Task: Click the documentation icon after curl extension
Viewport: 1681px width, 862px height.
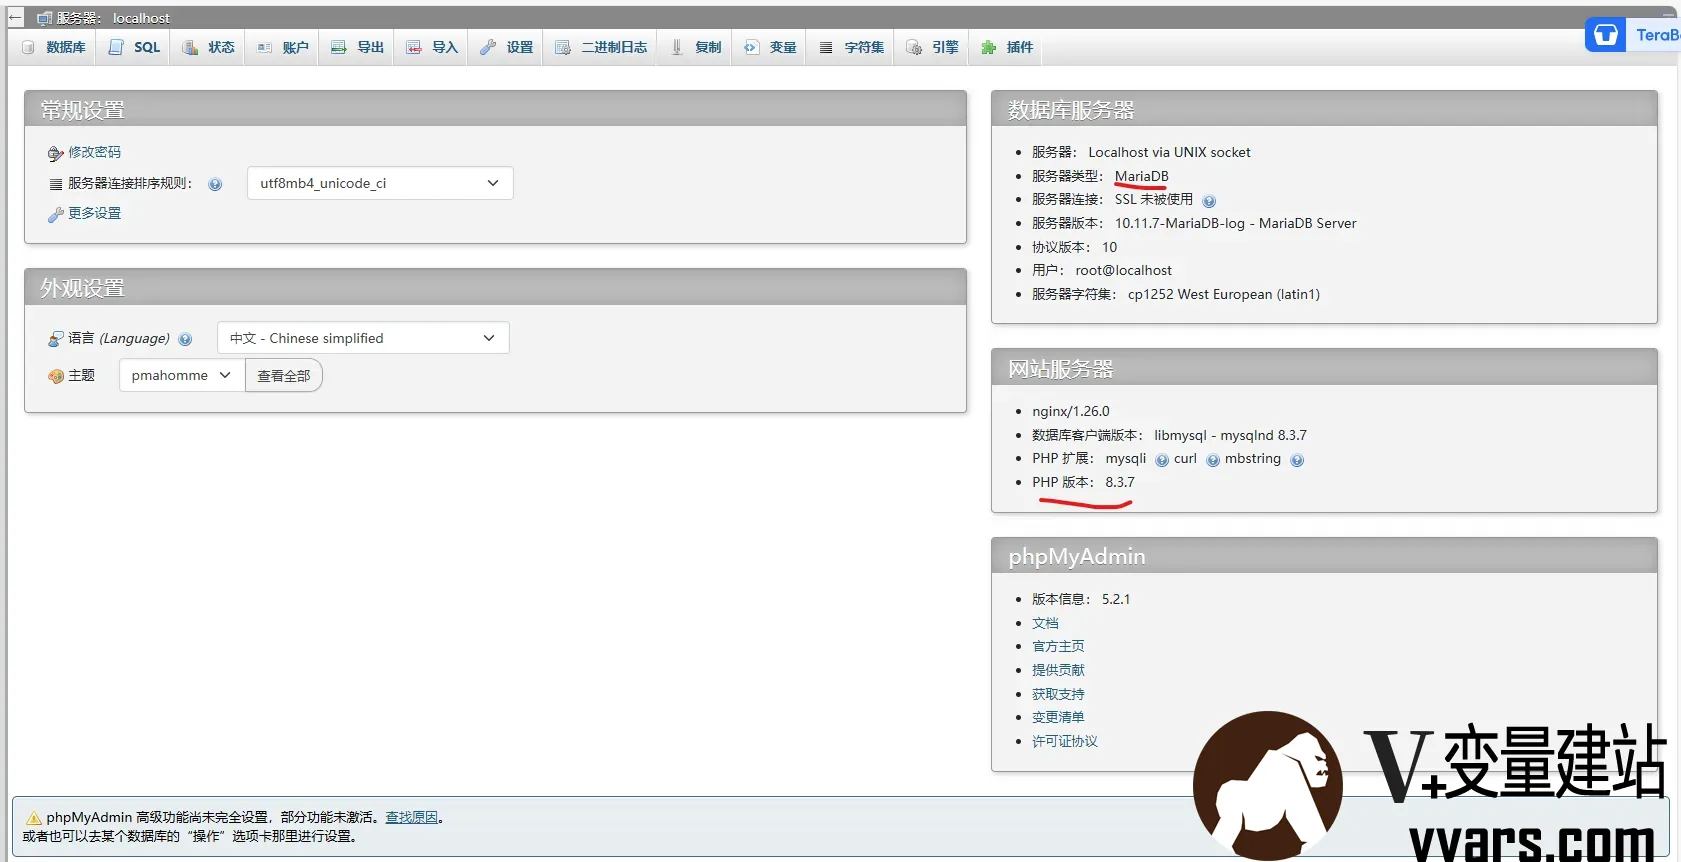Action: coord(1213,460)
